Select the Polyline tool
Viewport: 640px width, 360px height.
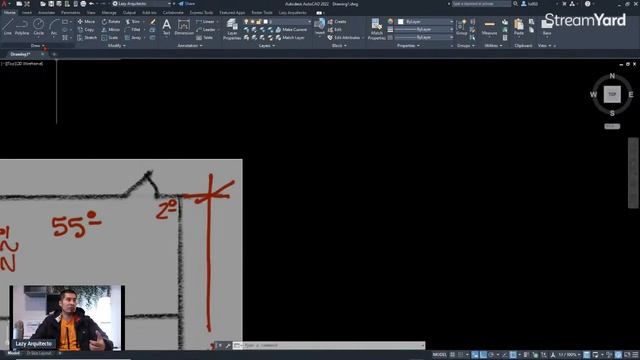[x=22, y=27]
